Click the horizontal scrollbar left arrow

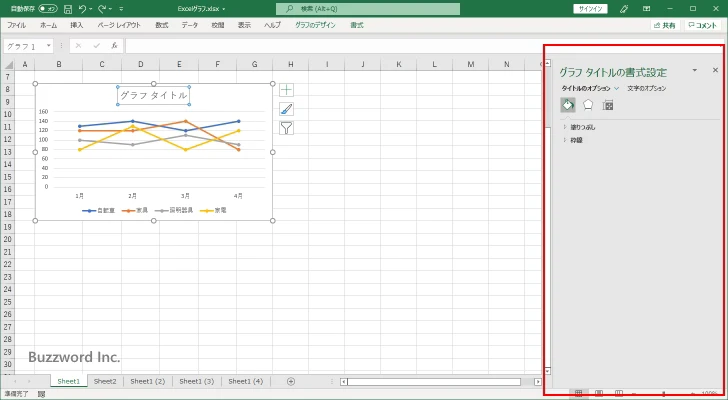344,382
